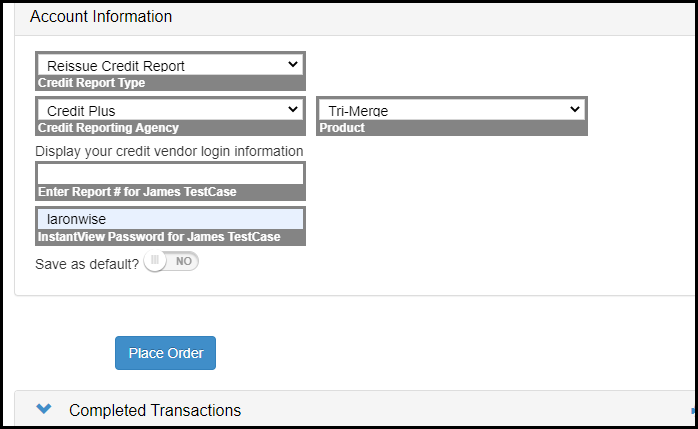Click the arrow icon on Tri-Merge selector
The image size is (698, 429).
pyautogui.click(x=575, y=109)
